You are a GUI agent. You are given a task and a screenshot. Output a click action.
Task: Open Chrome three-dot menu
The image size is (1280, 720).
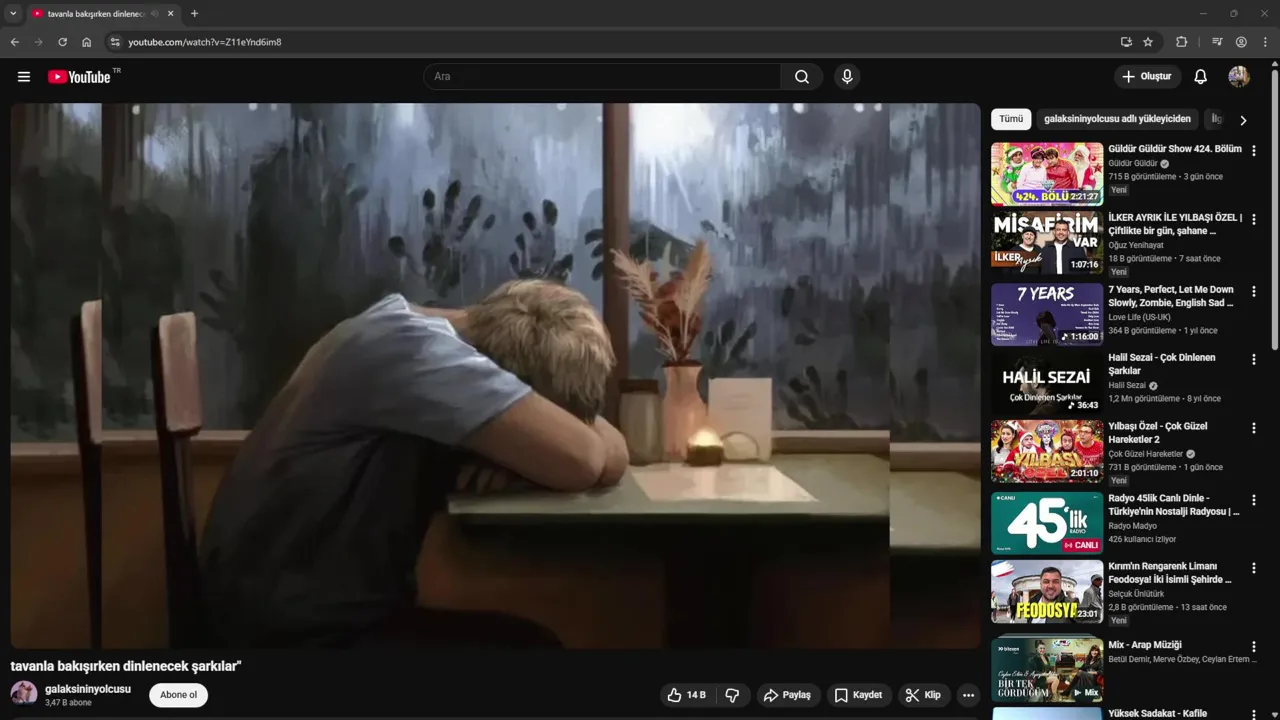tap(1265, 42)
